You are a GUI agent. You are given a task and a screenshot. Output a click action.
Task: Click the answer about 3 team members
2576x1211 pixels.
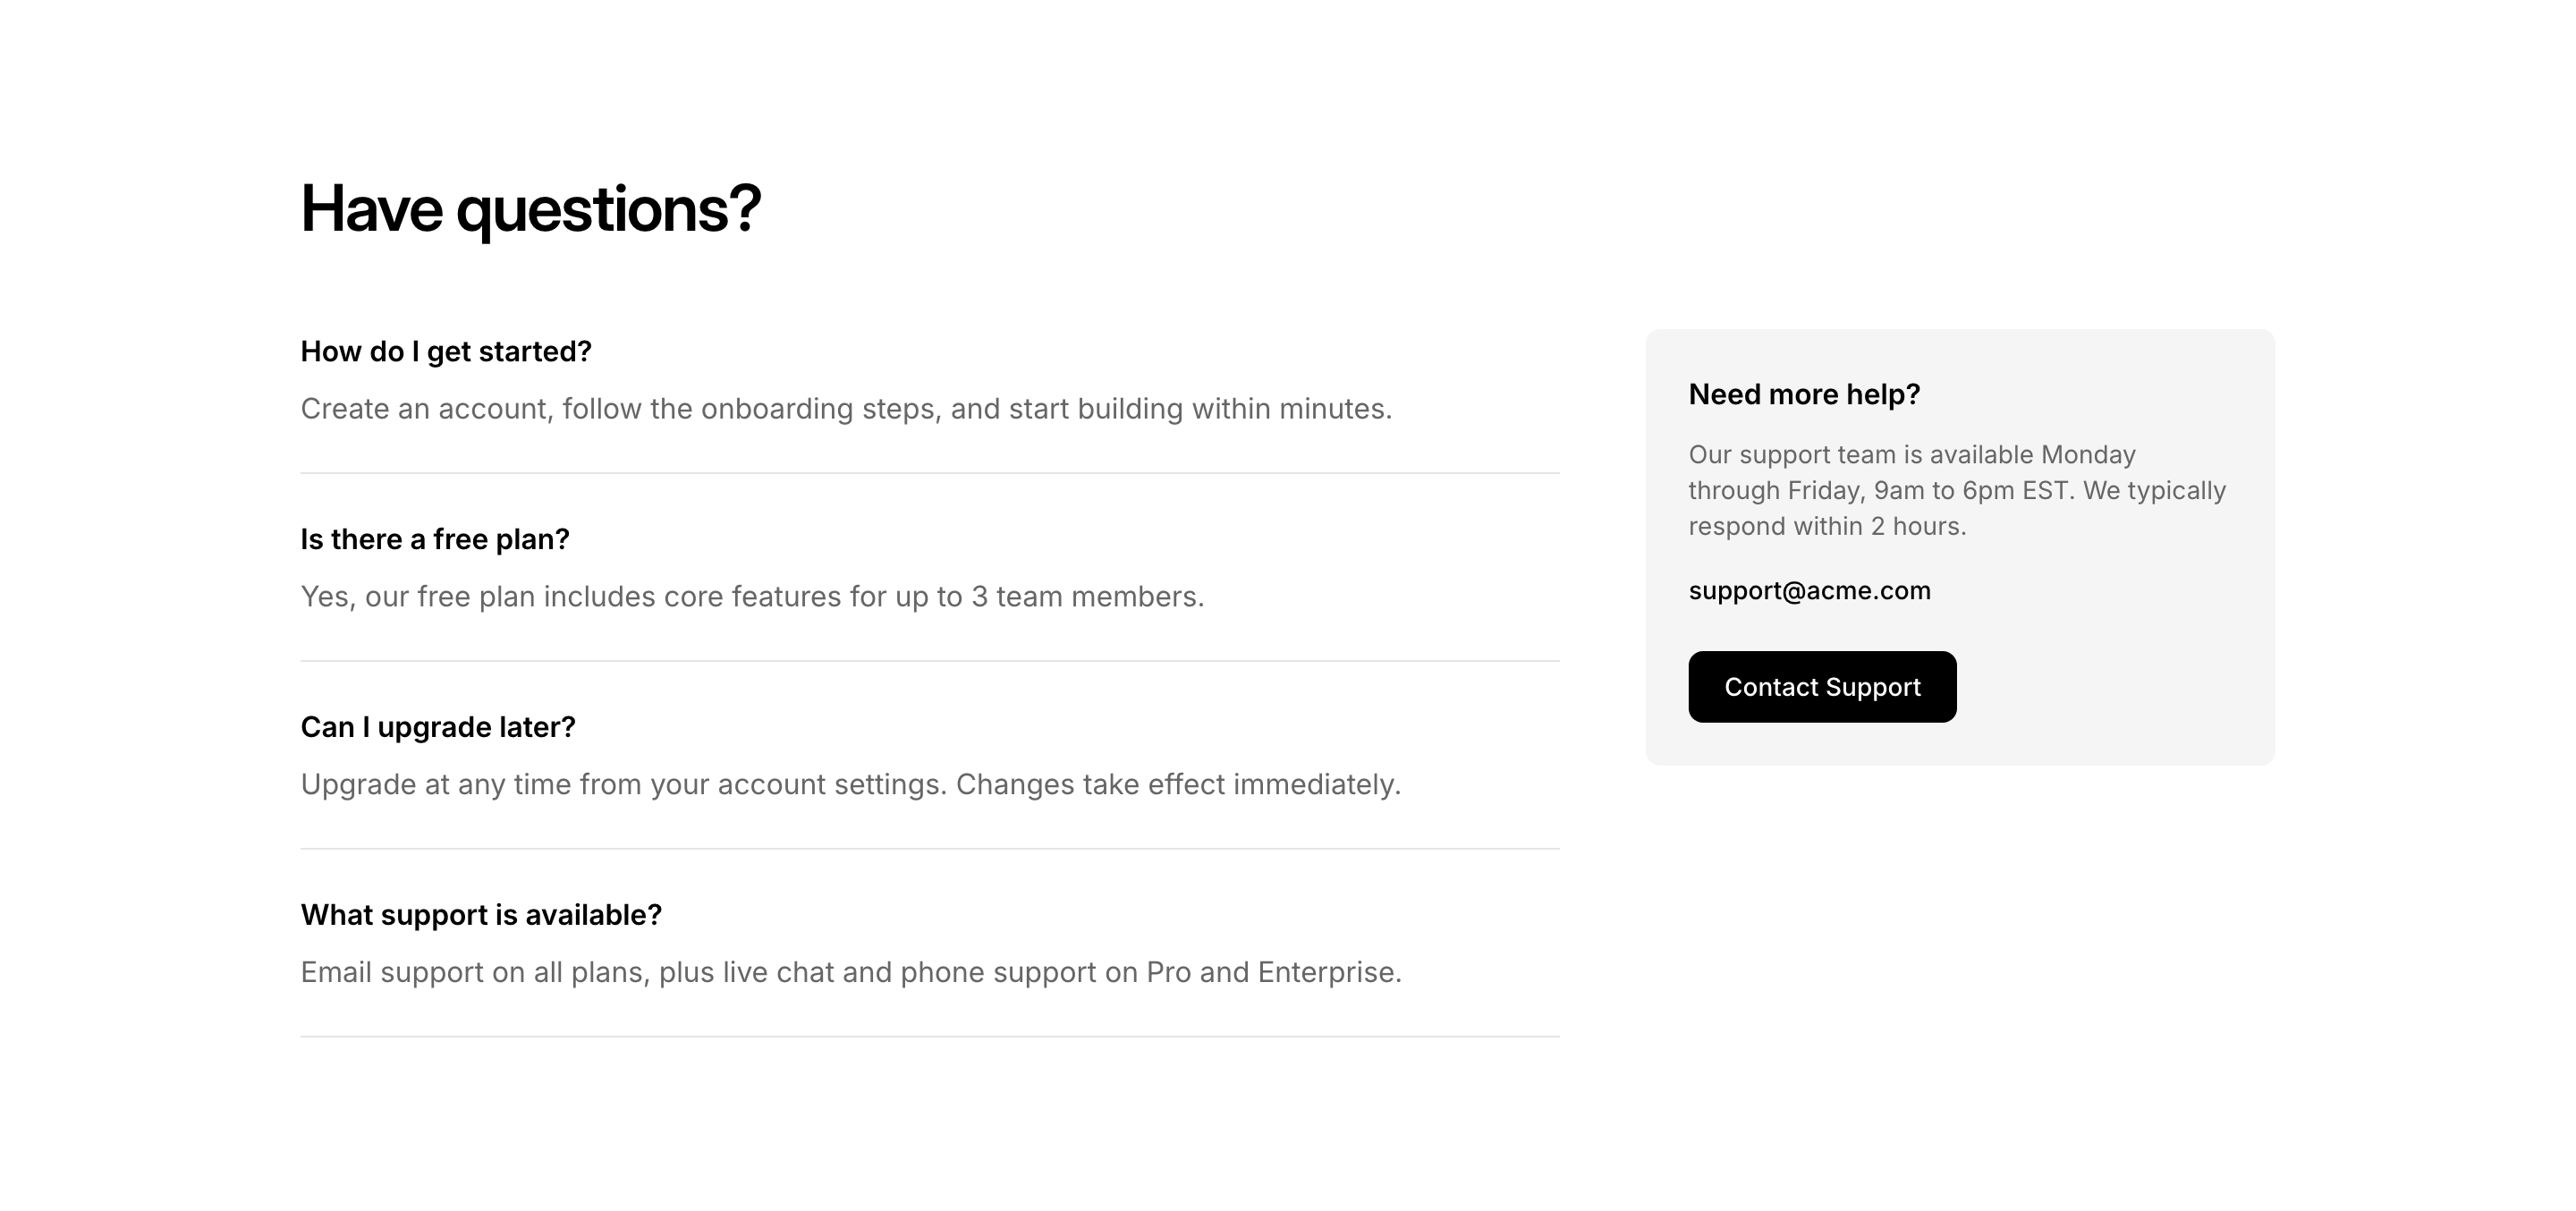[x=752, y=597]
